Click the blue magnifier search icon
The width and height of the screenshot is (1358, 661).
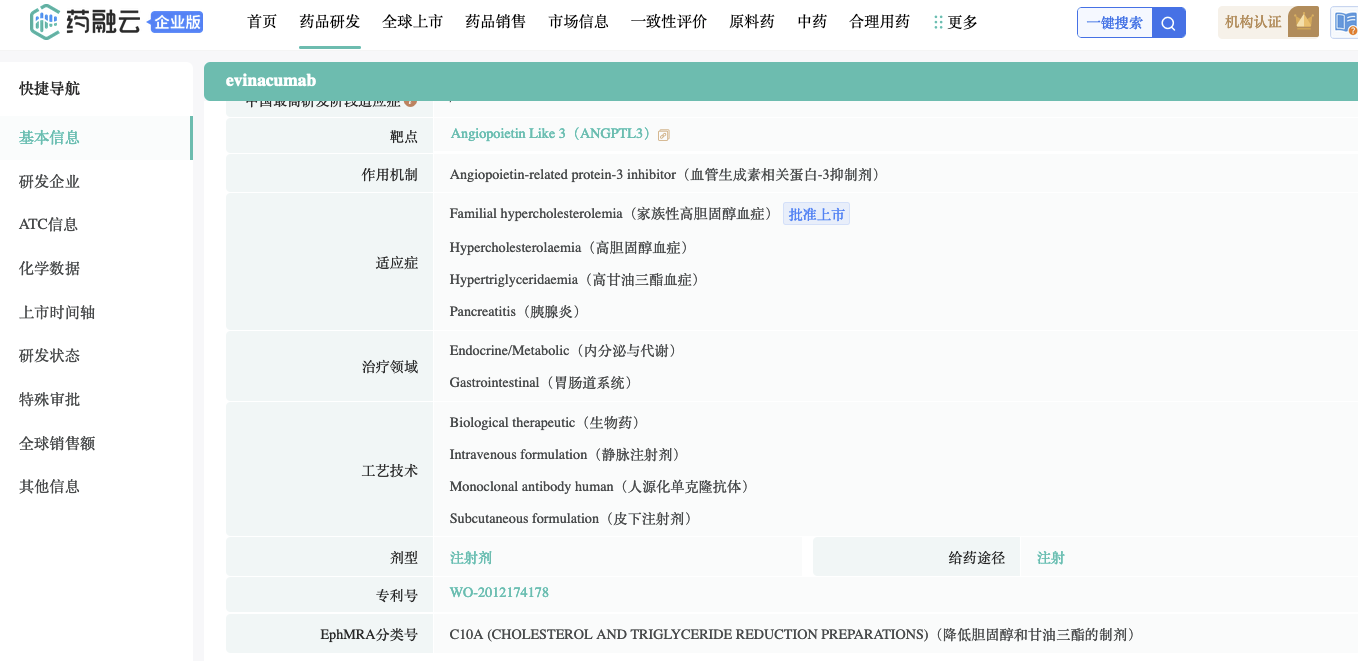point(1168,23)
